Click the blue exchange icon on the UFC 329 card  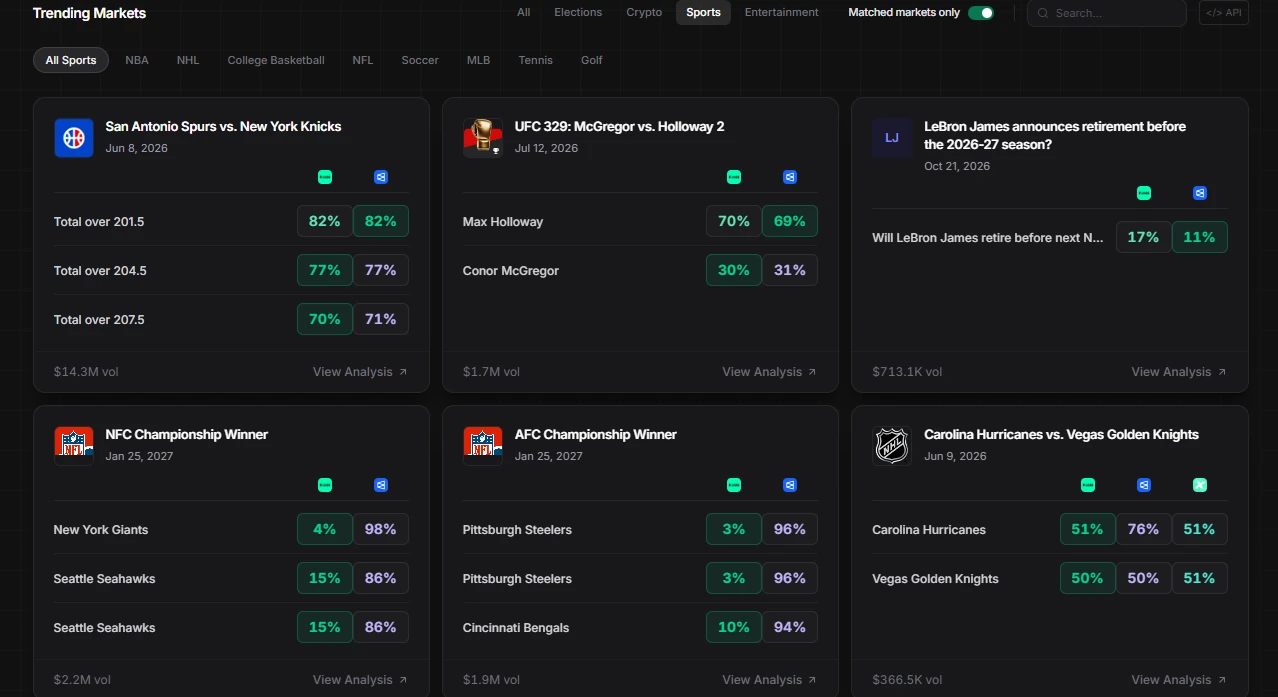[x=790, y=177]
